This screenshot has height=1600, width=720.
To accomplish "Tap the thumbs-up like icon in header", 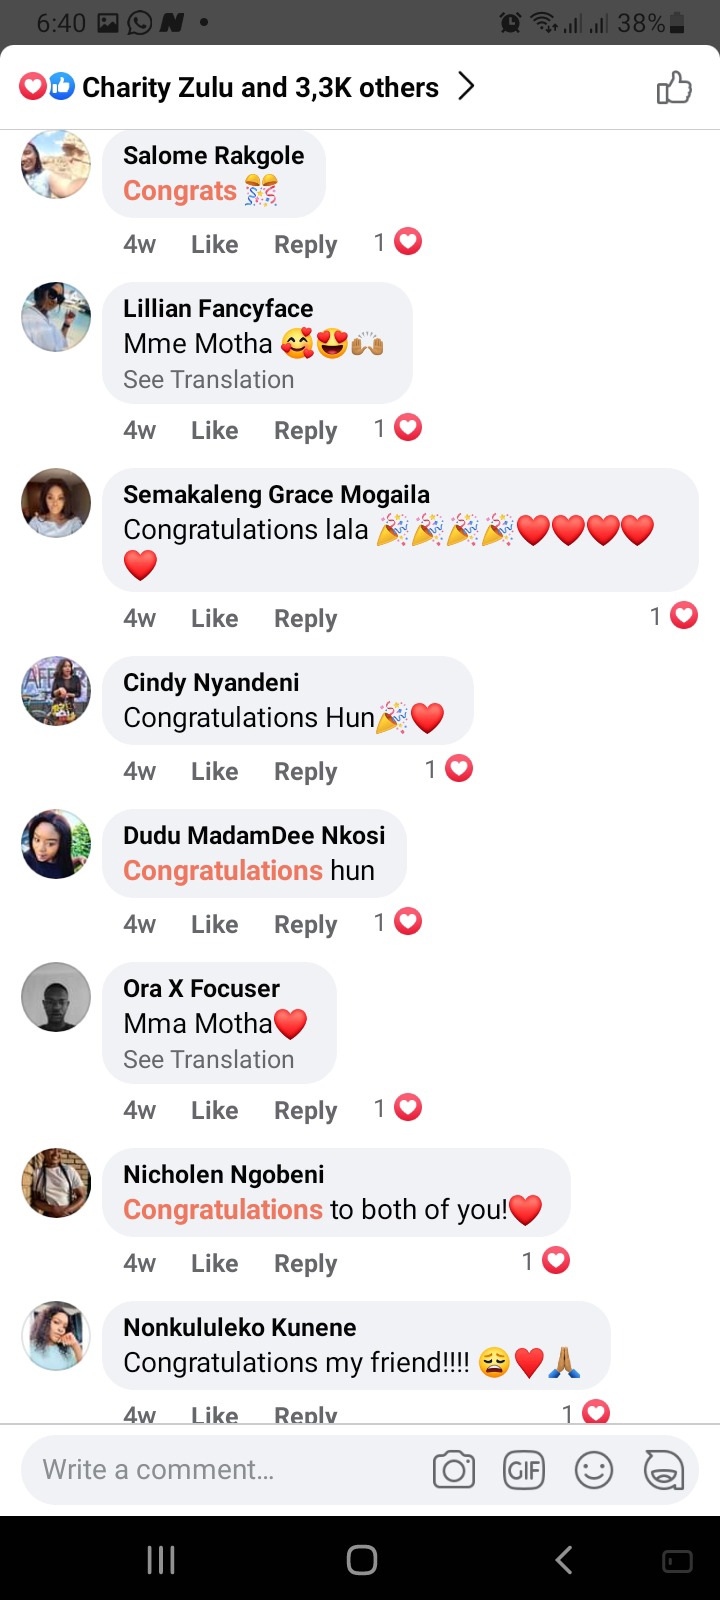I will pos(674,88).
